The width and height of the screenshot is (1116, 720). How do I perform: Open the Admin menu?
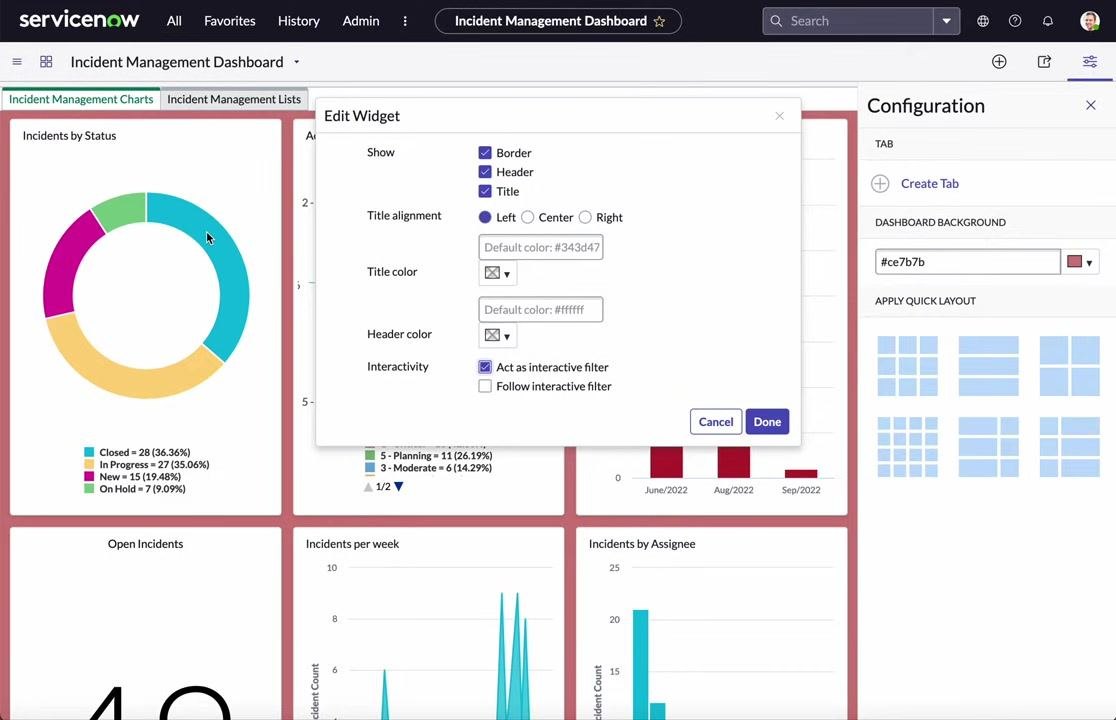tap(361, 21)
